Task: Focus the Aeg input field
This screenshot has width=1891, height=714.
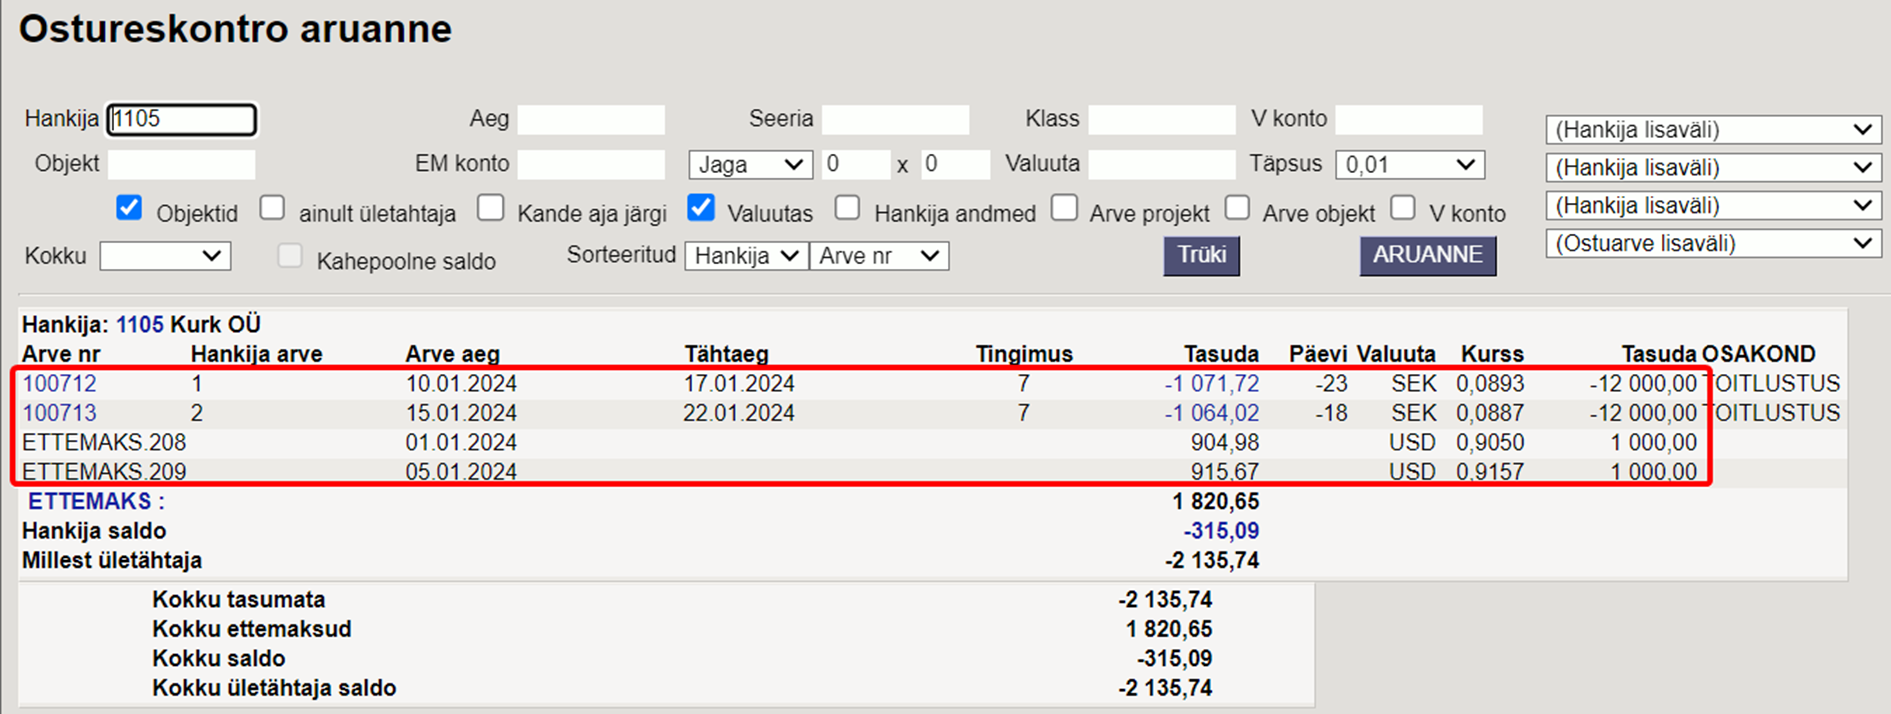Action: [590, 120]
